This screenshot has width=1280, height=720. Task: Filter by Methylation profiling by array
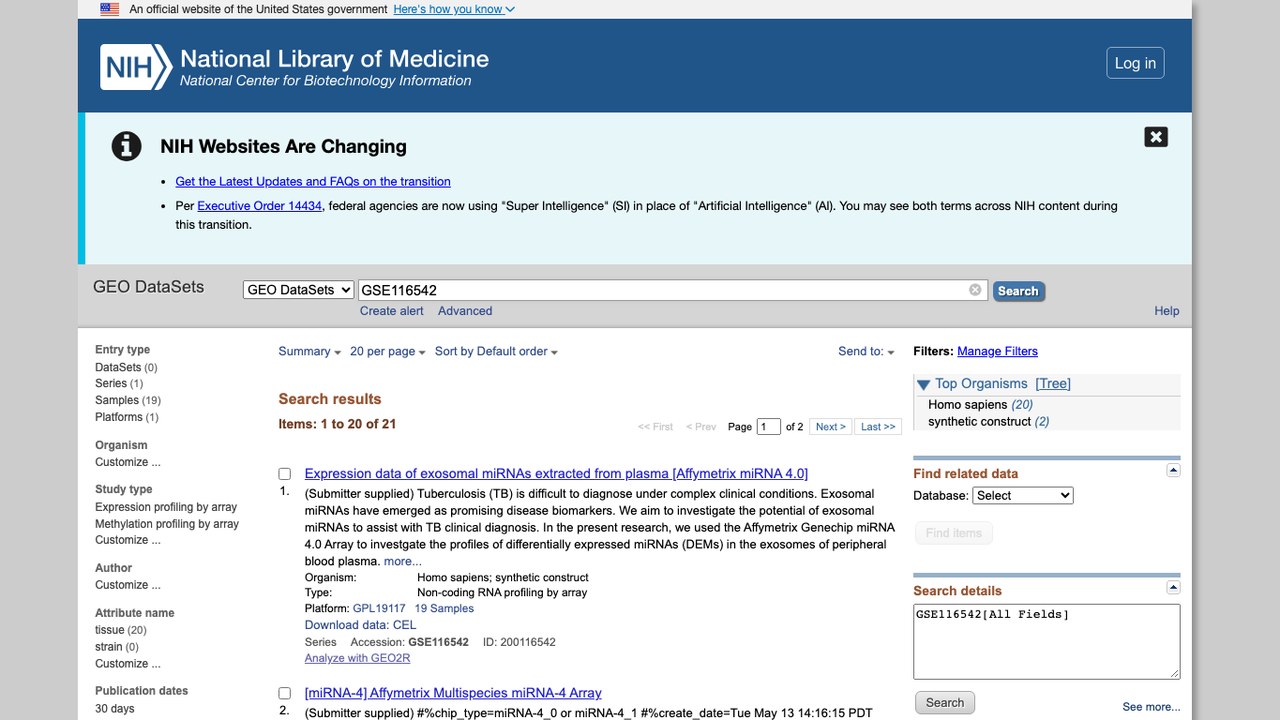167,524
